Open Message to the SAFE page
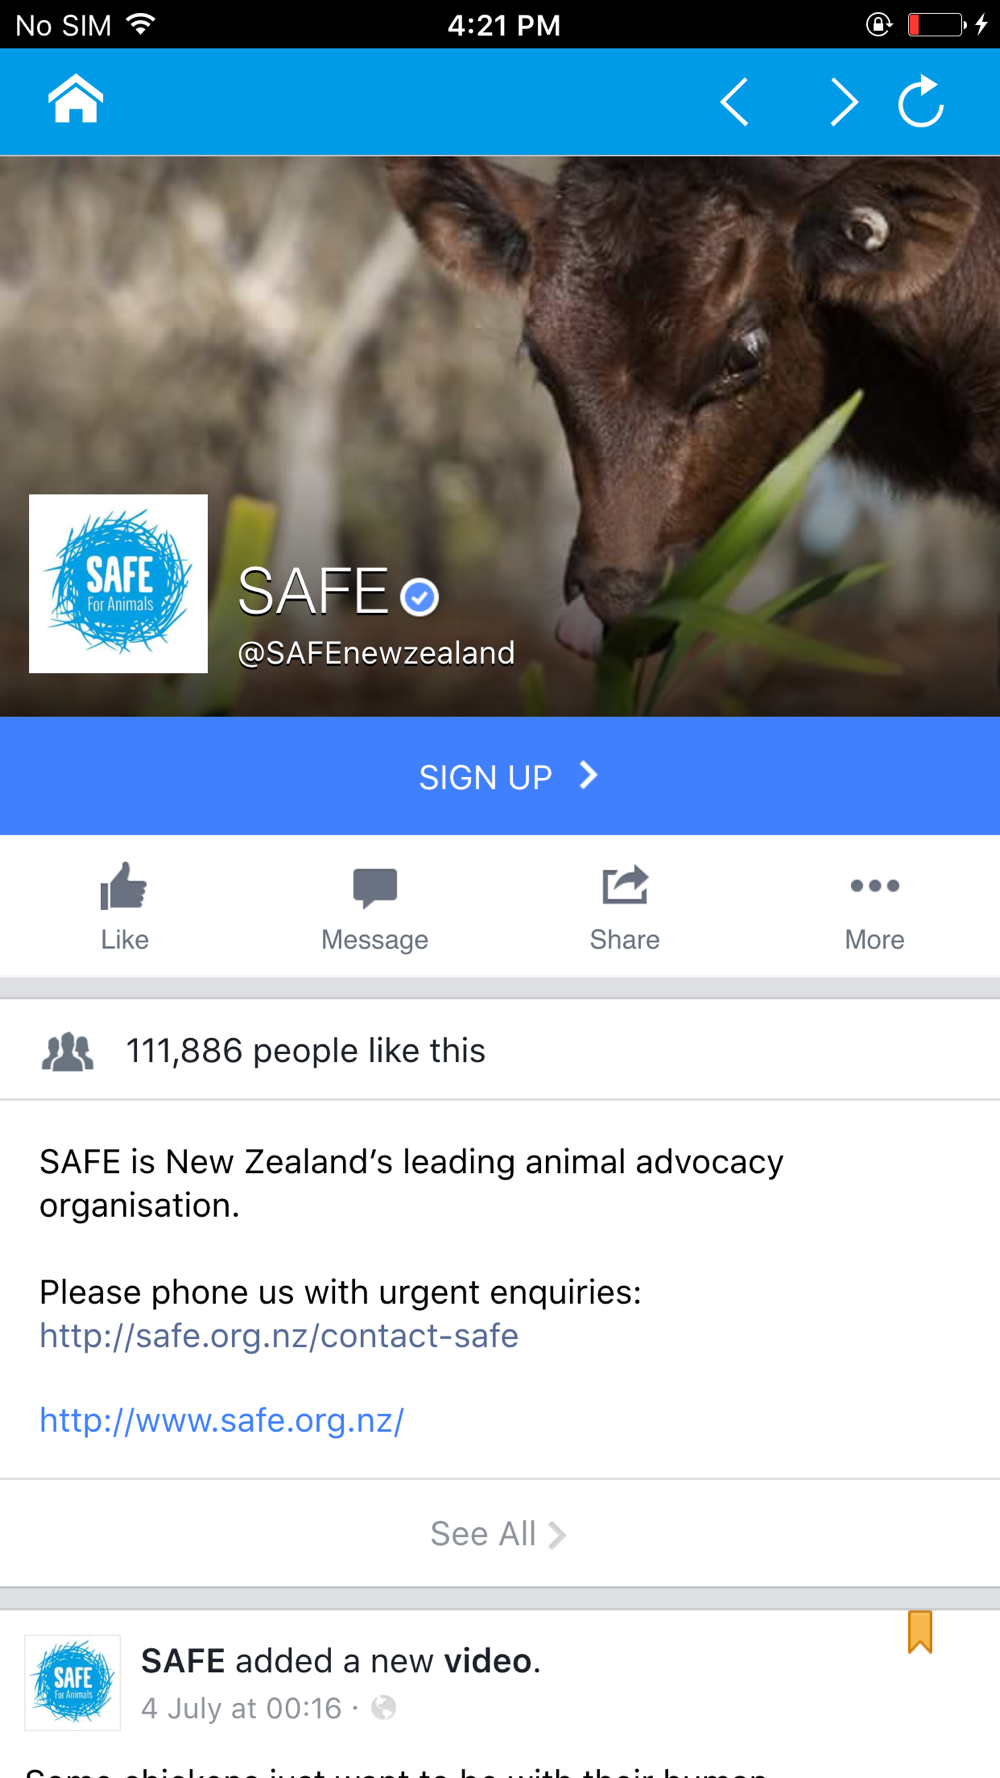Viewport: 1000px width, 1778px height. point(375,907)
